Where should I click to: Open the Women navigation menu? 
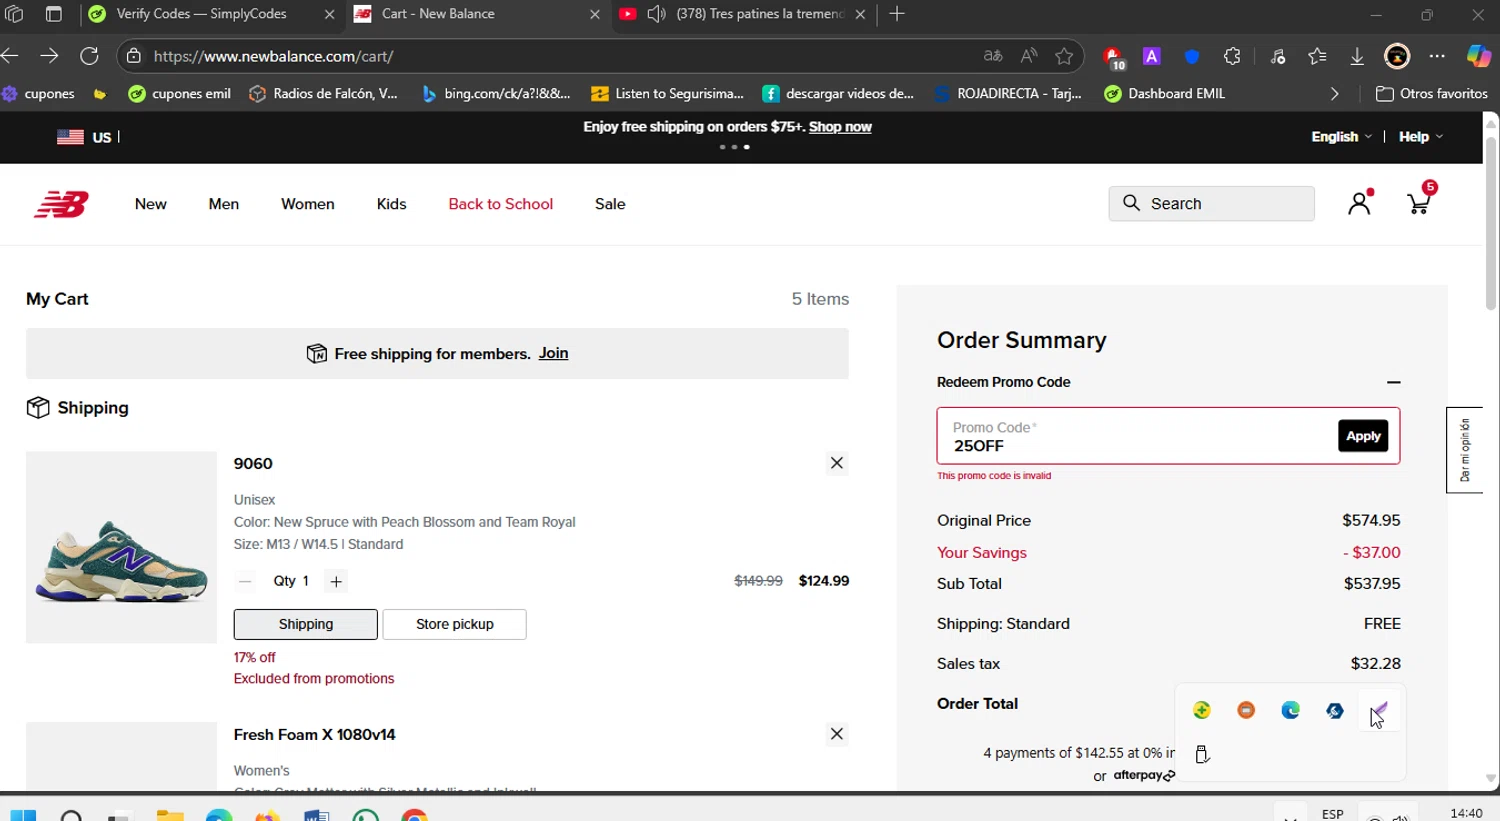308,204
